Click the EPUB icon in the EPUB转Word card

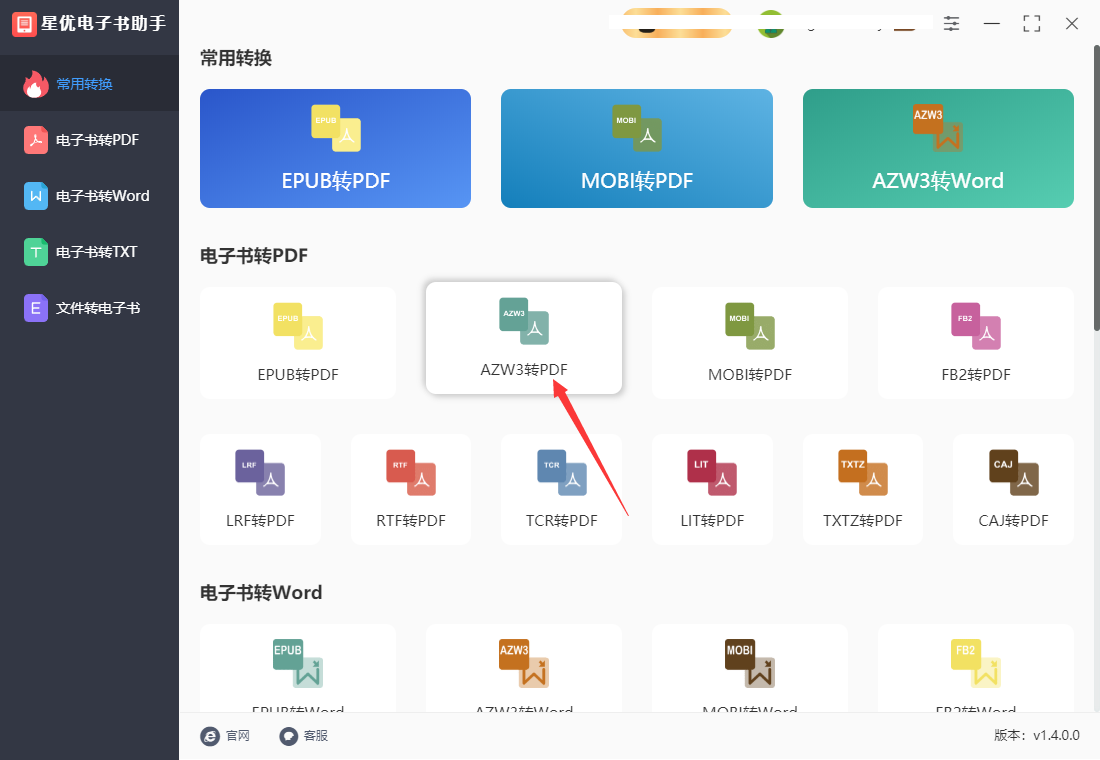click(x=298, y=663)
